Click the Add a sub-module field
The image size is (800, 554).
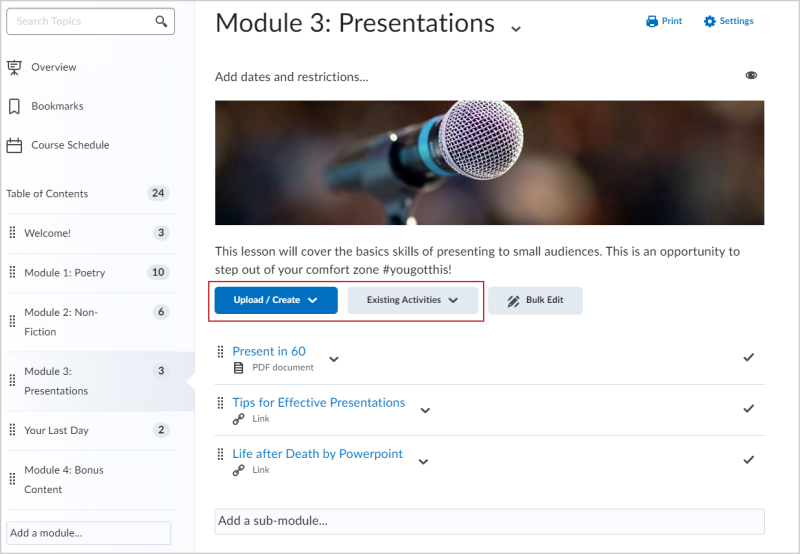(489, 521)
